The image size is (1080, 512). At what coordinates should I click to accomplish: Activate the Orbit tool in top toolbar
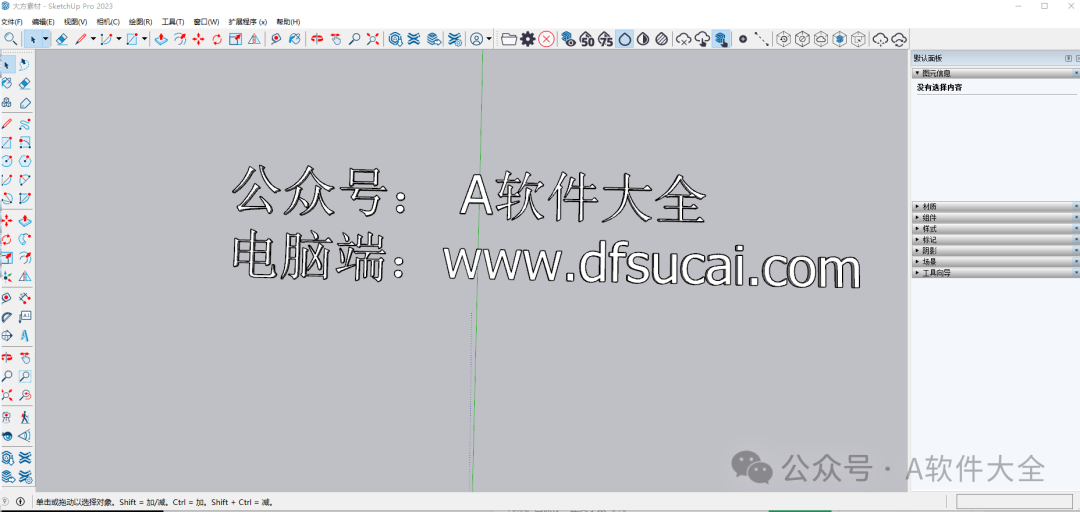[317, 39]
